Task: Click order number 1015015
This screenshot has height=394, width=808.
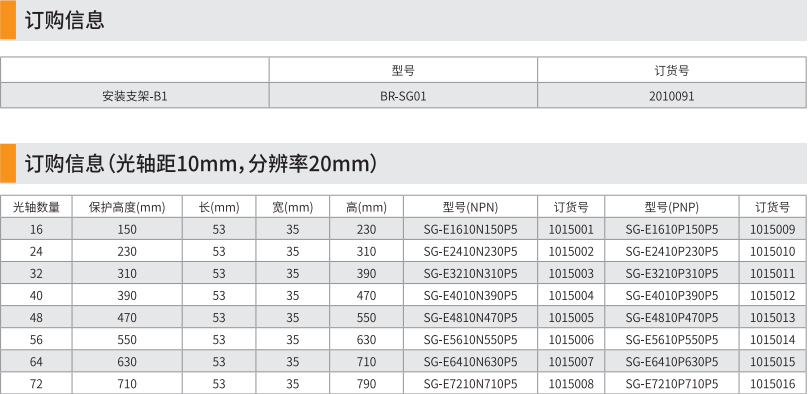Action: (772, 362)
